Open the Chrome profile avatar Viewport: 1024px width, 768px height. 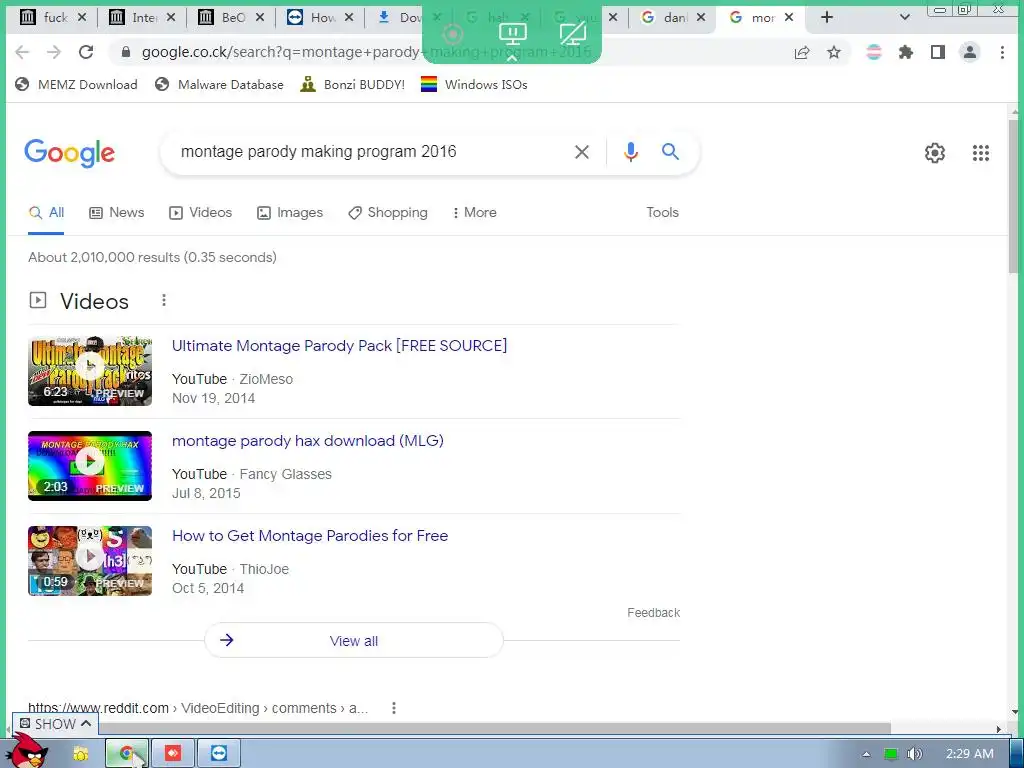click(x=970, y=52)
